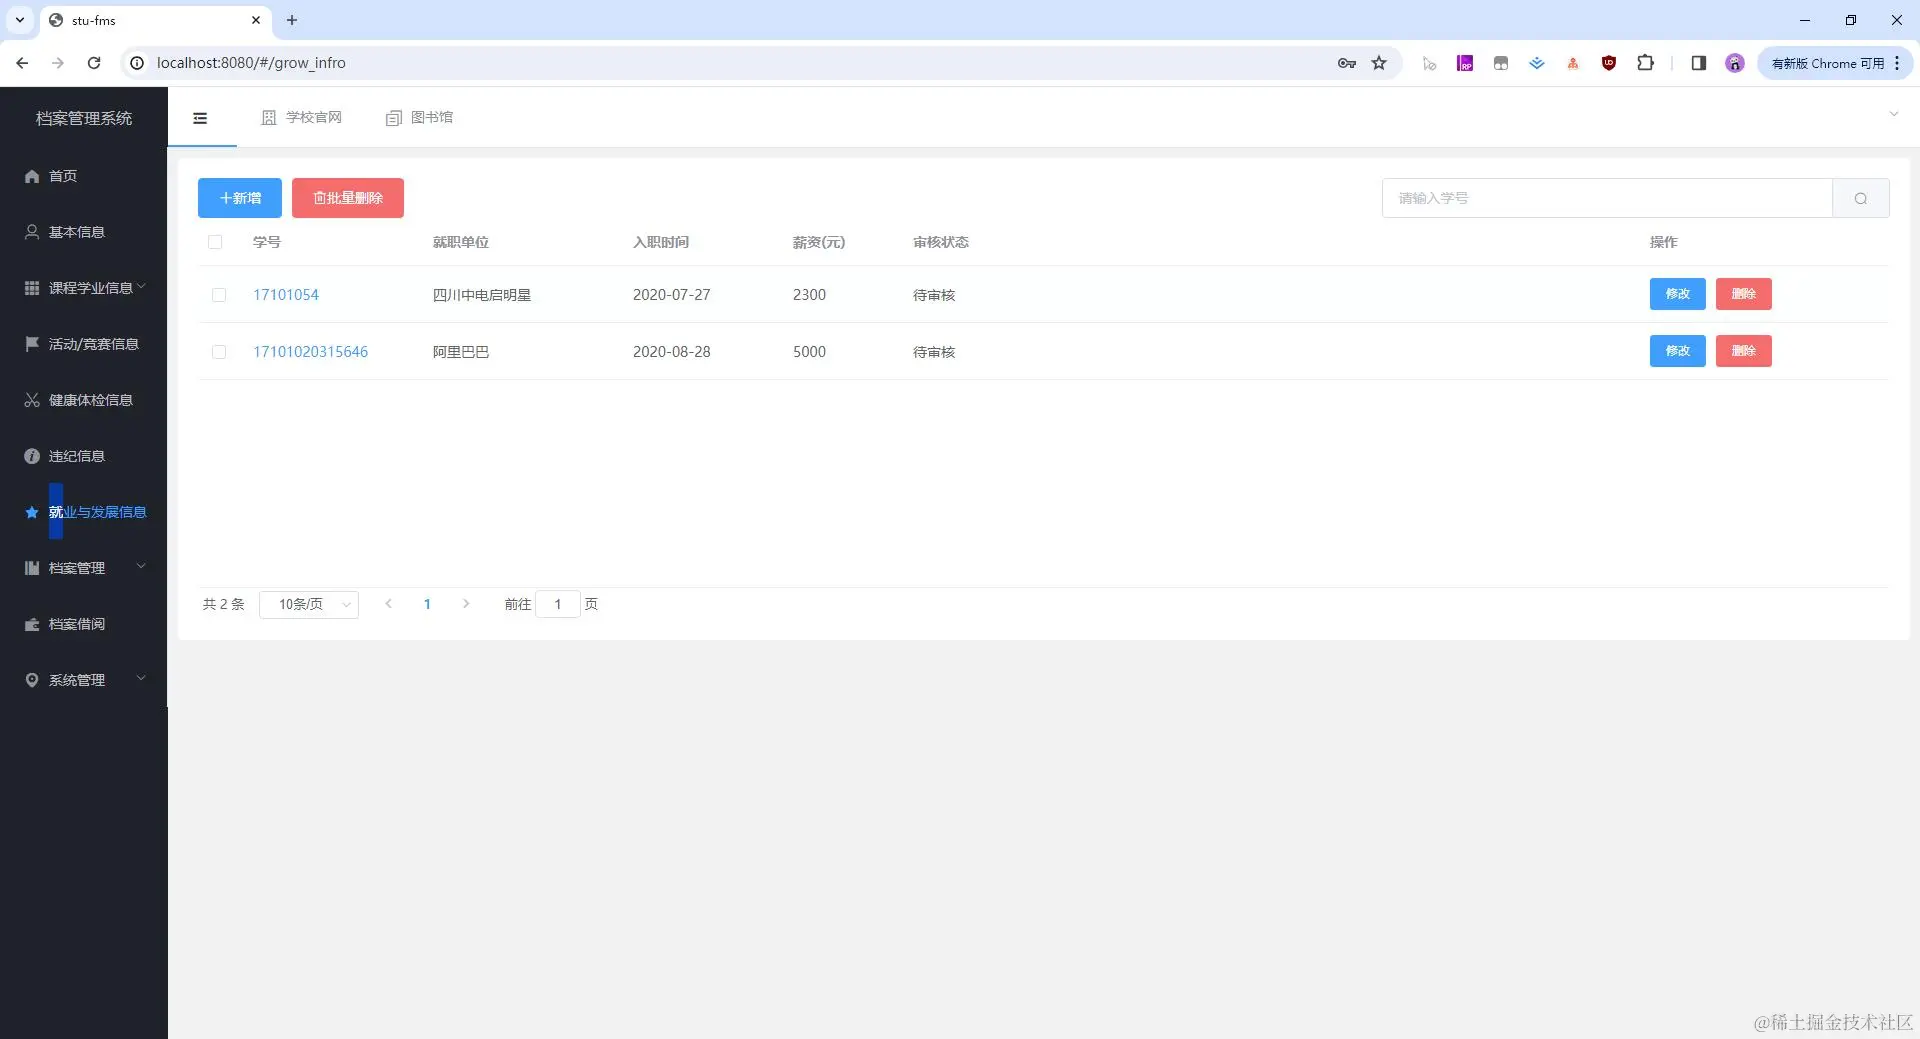Go to previous page arrow

pos(388,604)
